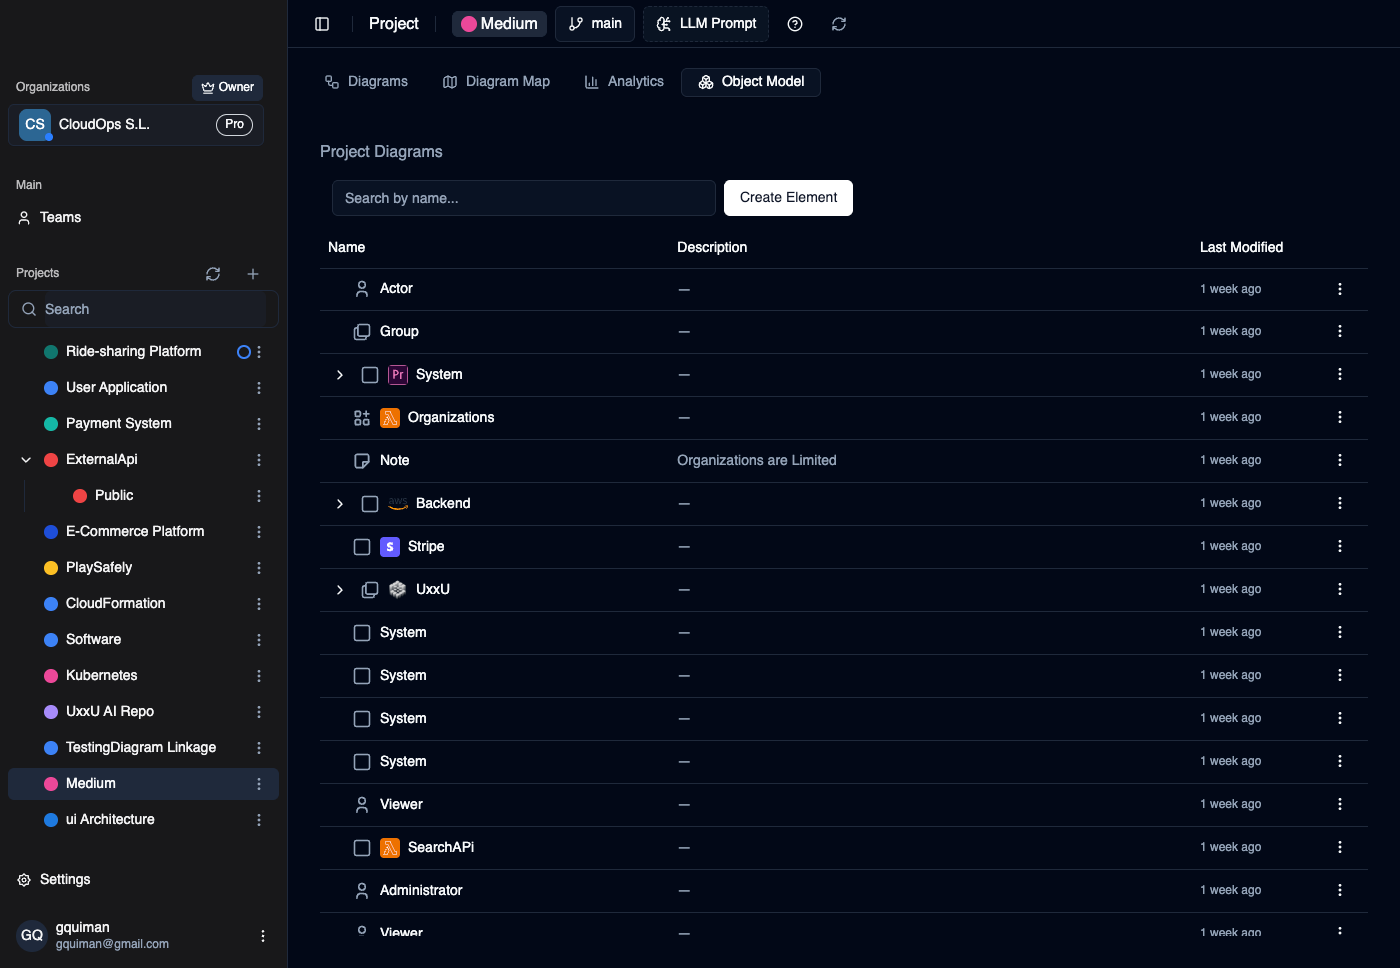1400x968 pixels.
Task: Open more options for Stripe row
Action: click(1340, 546)
